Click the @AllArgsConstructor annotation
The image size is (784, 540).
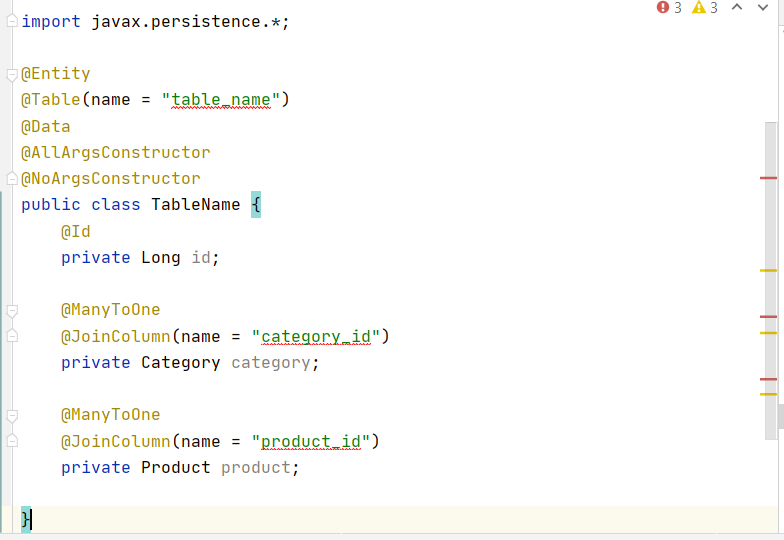[x=116, y=152]
